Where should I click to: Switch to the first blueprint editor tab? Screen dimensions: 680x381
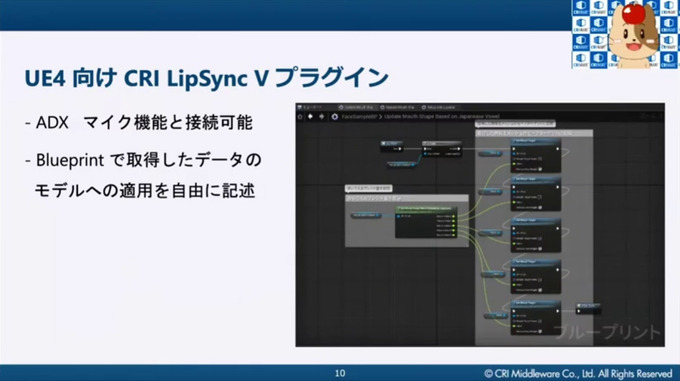[357, 107]
